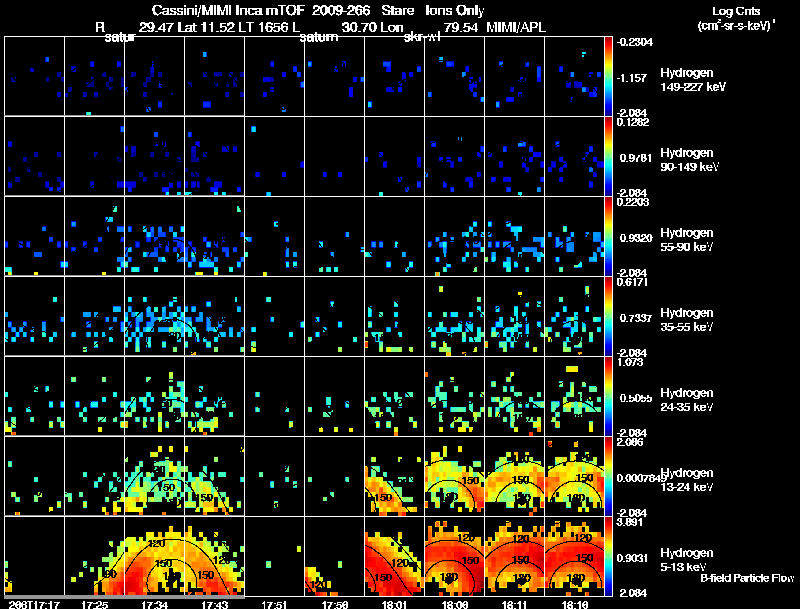Click the 79.54 longitude header value
Viewport: 800px width, 609px height.
tap(461, 28)
